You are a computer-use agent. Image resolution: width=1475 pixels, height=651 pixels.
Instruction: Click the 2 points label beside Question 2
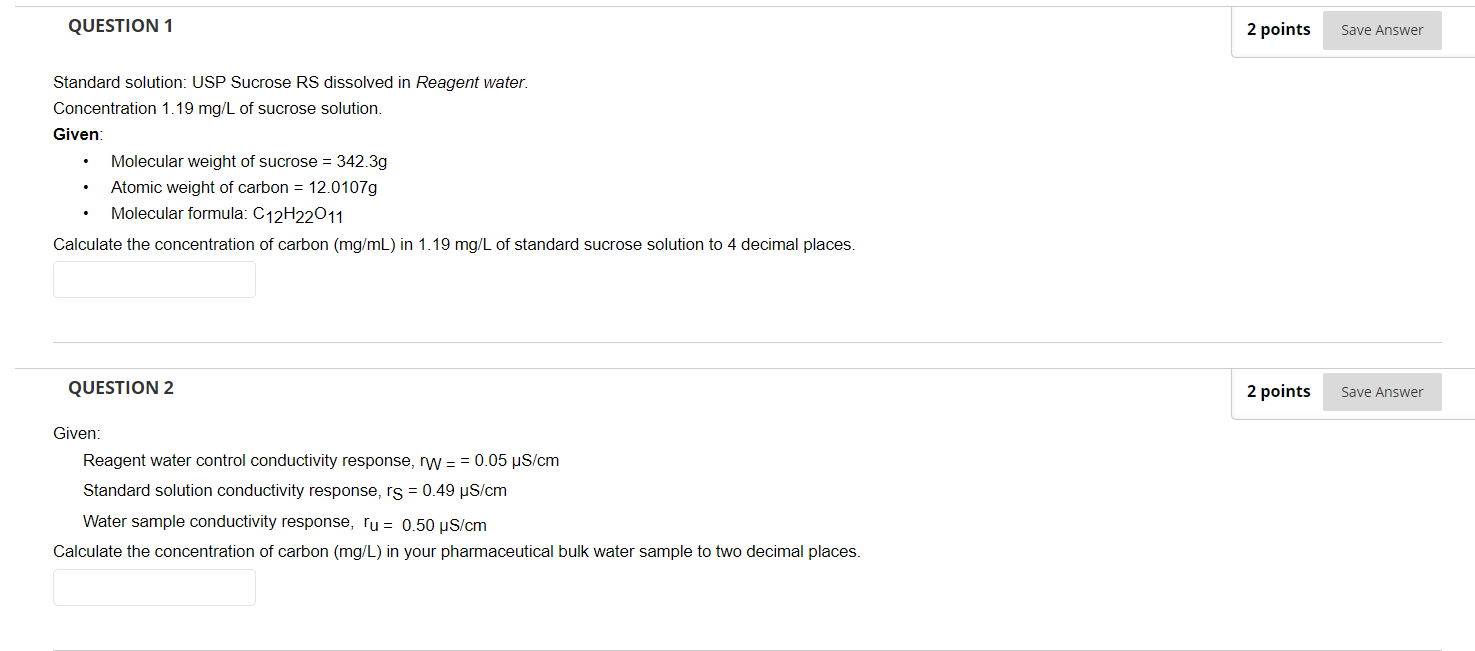pos(1278,390)
